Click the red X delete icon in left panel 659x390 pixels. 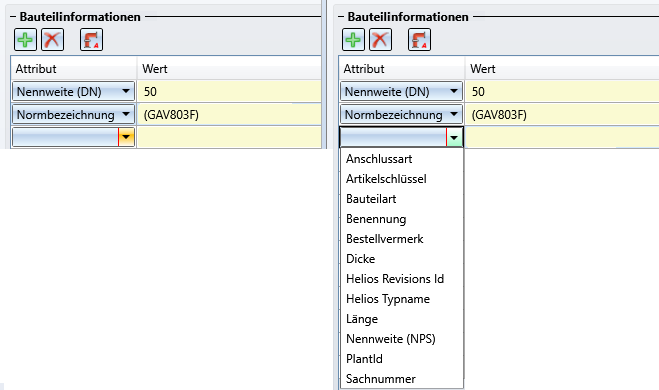53,40
